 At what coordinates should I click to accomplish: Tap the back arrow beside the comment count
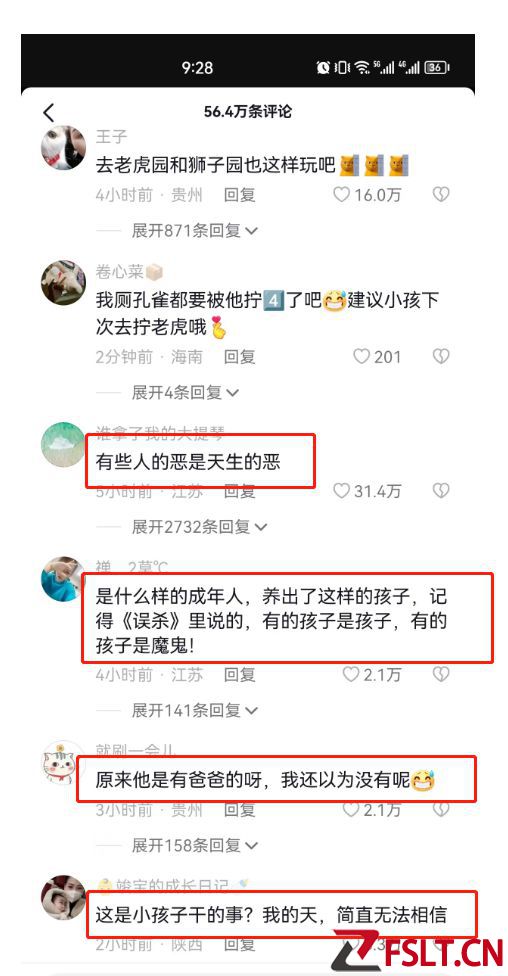[x=49, y=113]
